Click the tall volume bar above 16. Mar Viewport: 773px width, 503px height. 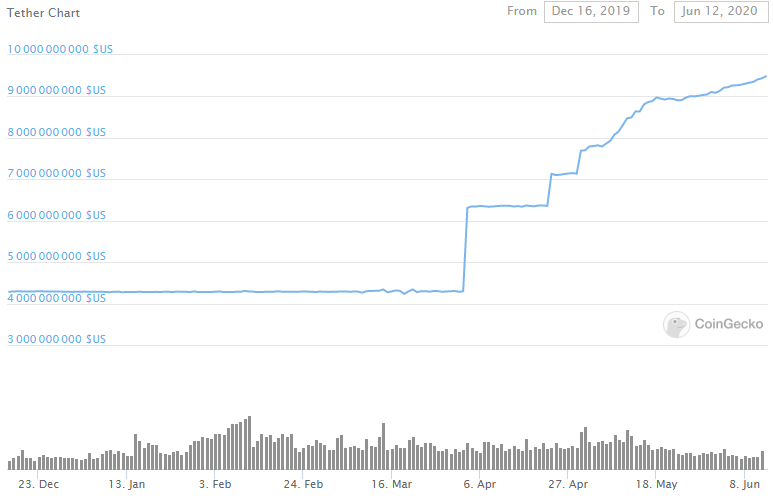click(384, 446)
